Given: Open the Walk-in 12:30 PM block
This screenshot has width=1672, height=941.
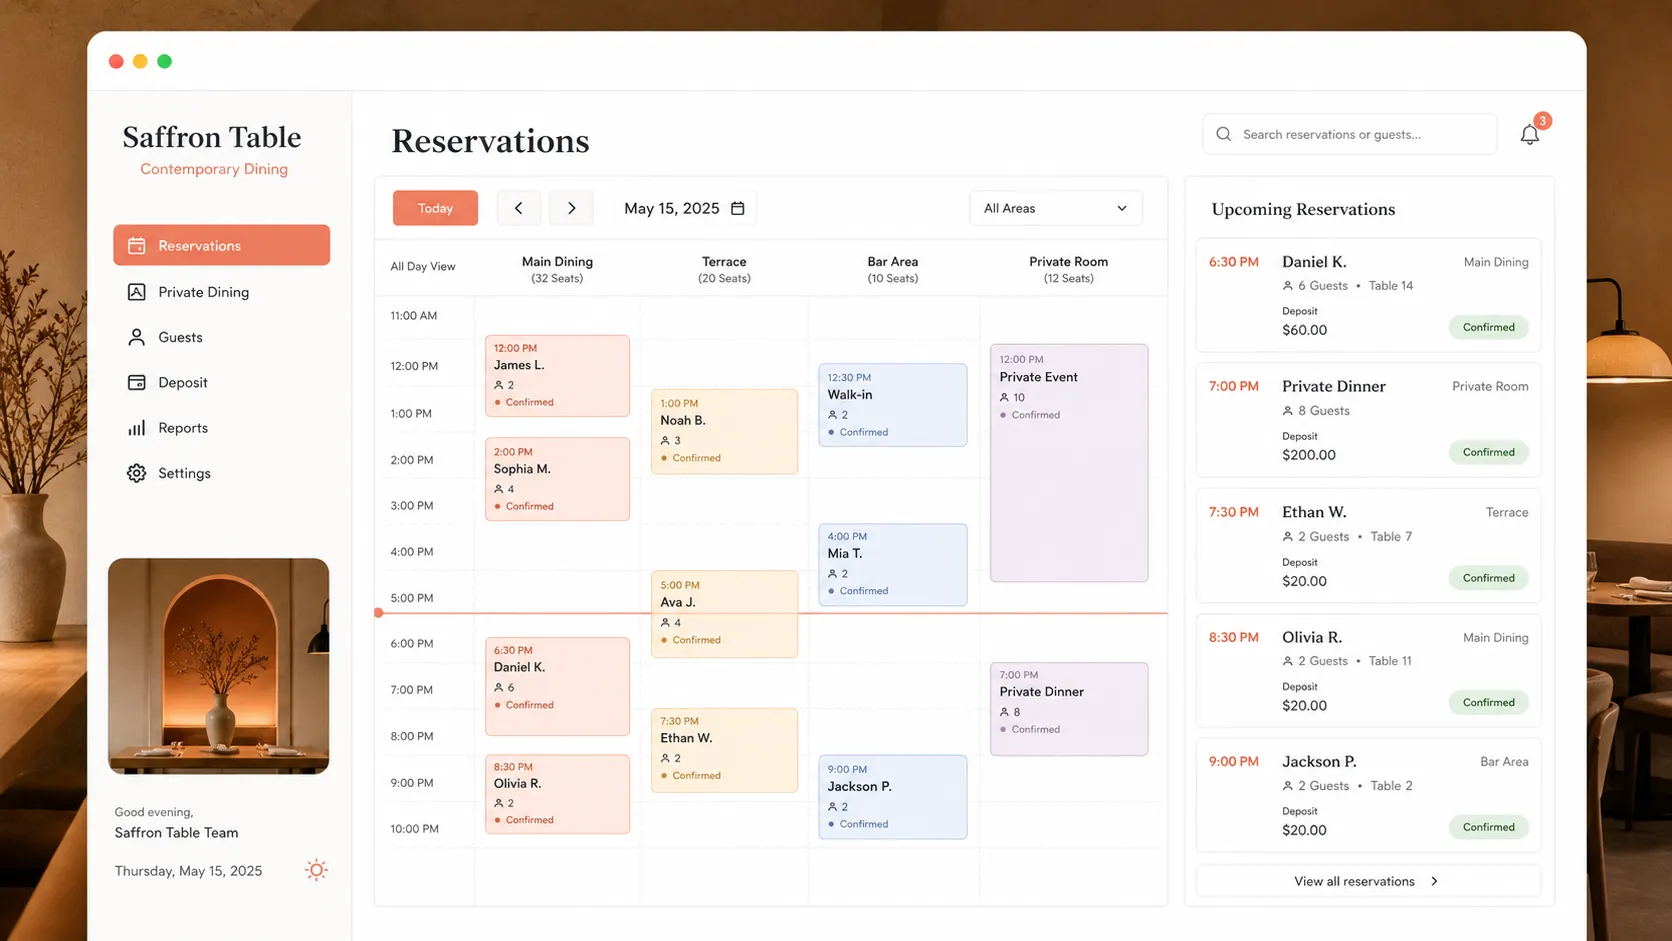Looking at the screenshot, I should pos(892,405).
